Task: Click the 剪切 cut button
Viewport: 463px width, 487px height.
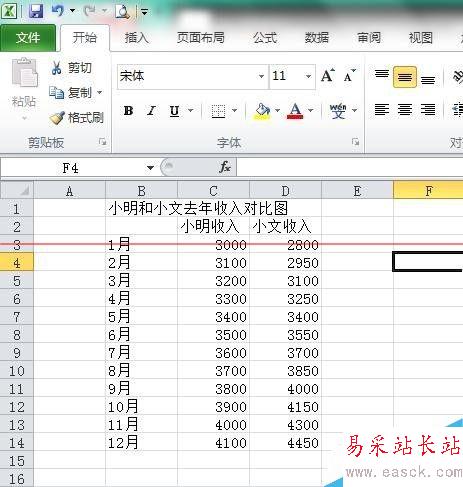Action: coord(72,68)
